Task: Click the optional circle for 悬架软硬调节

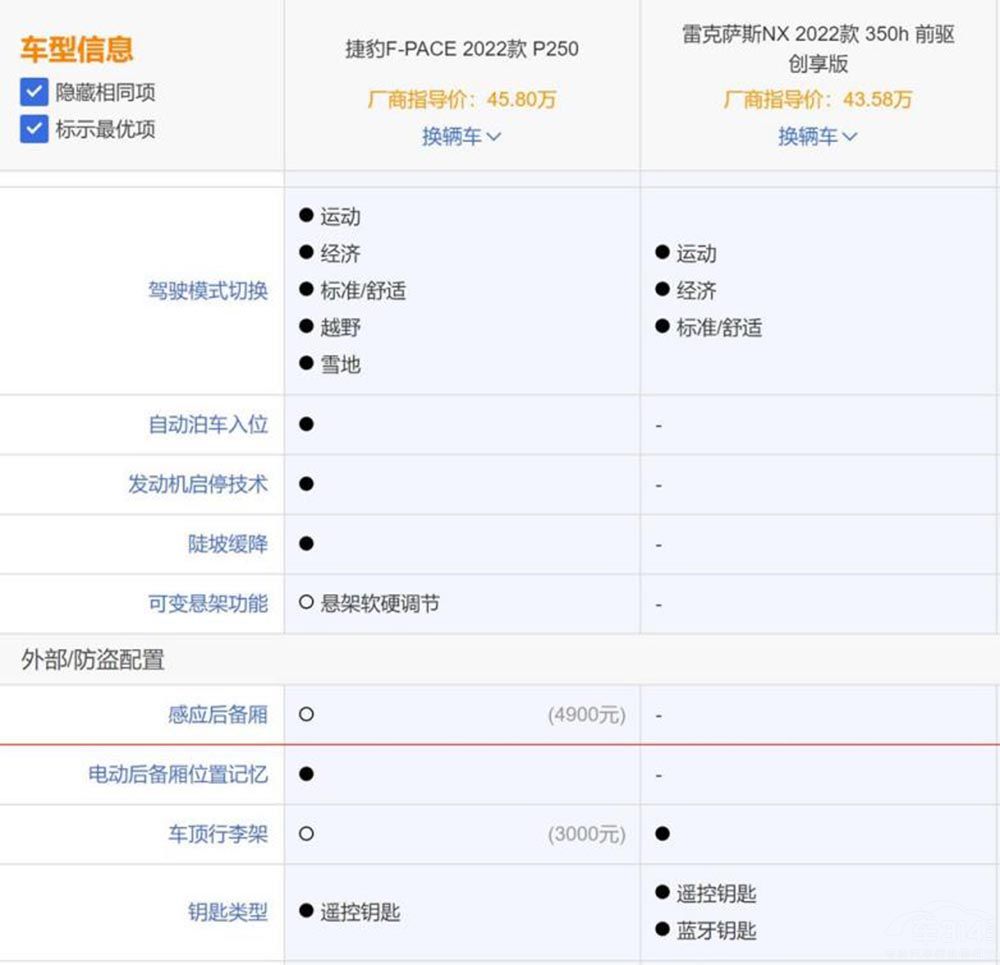Action: (305, 604)
